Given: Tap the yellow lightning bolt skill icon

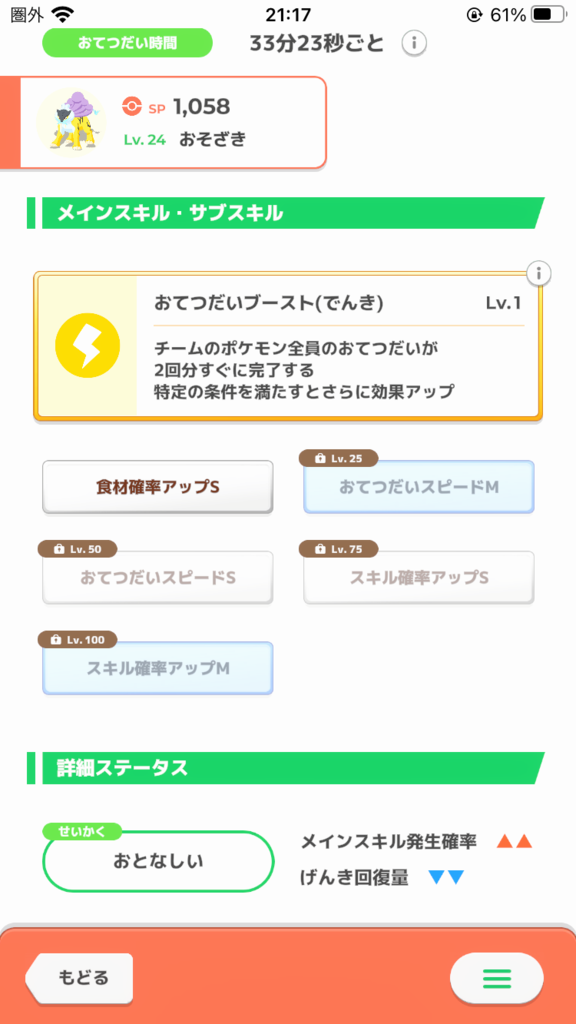Looking at the screenshot, I should tap(88, 344).
